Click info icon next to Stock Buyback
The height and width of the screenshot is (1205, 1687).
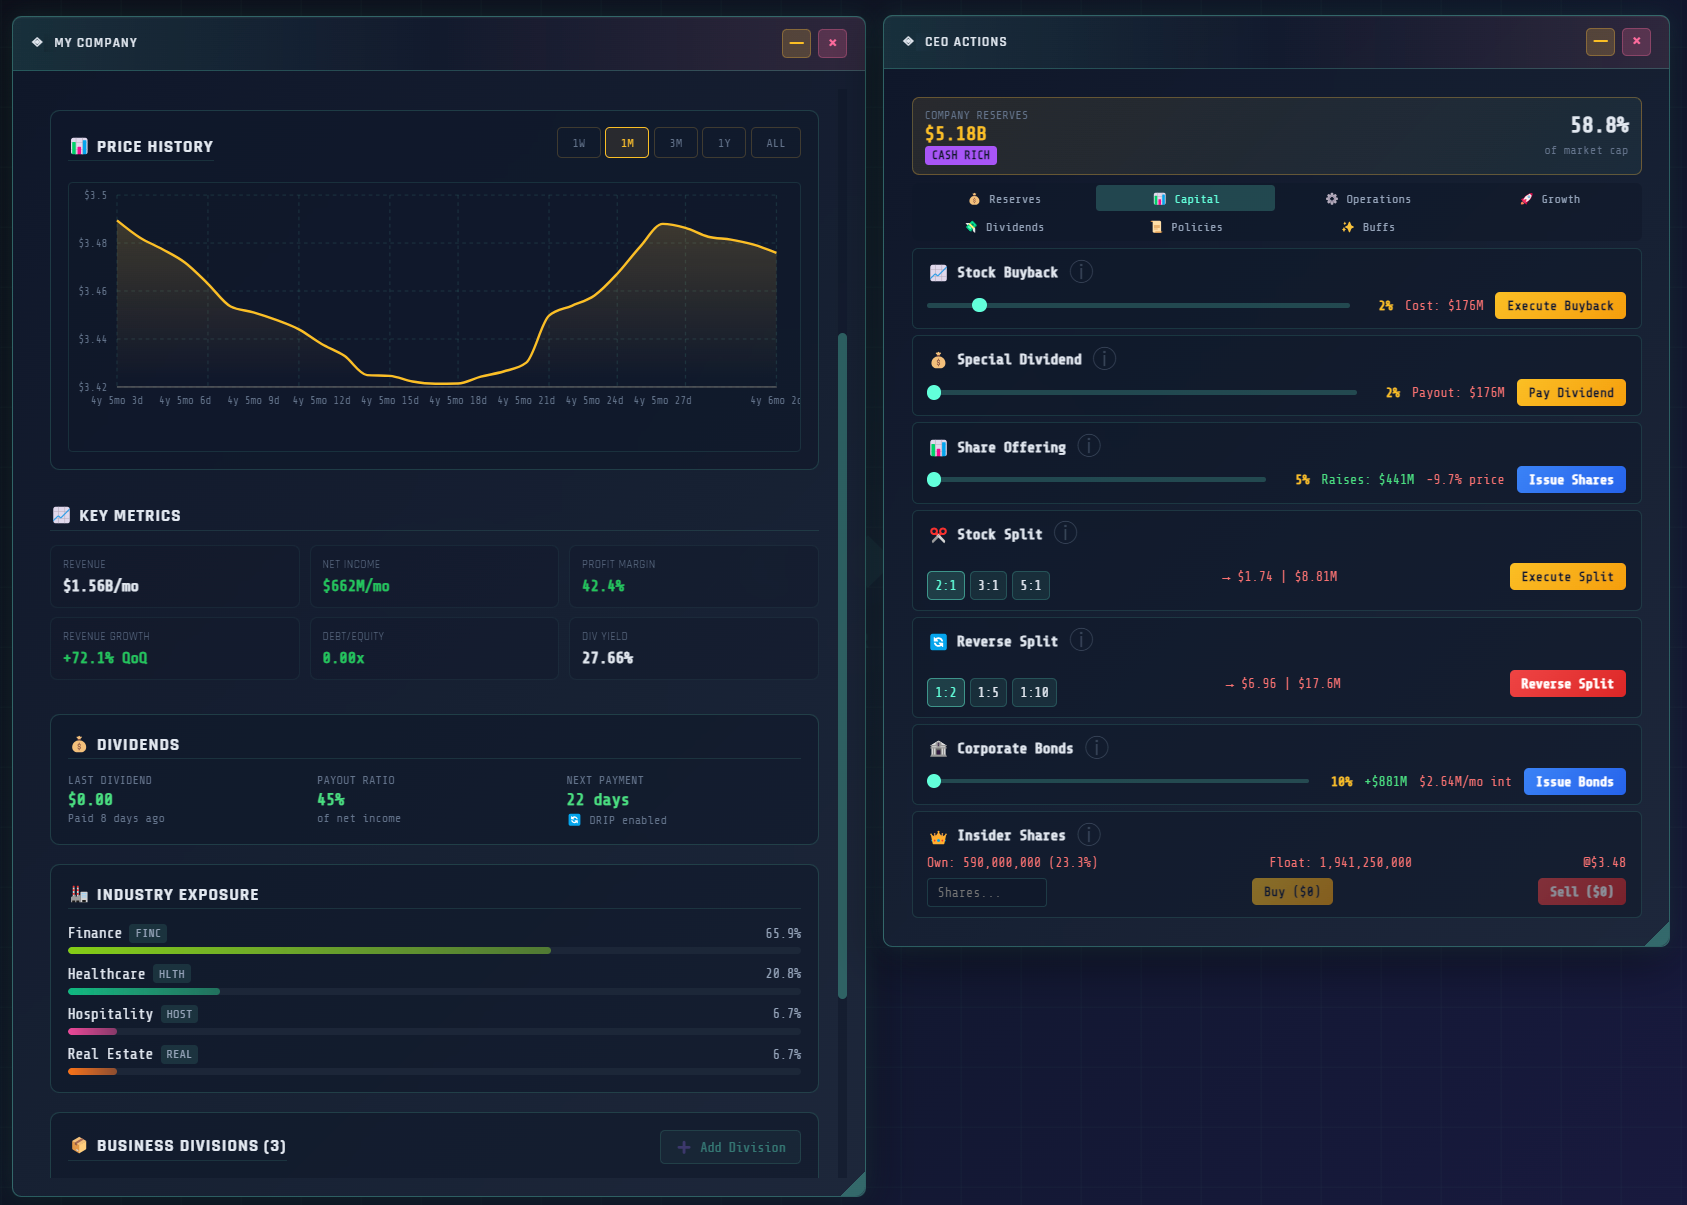(x=1081, y=272)
